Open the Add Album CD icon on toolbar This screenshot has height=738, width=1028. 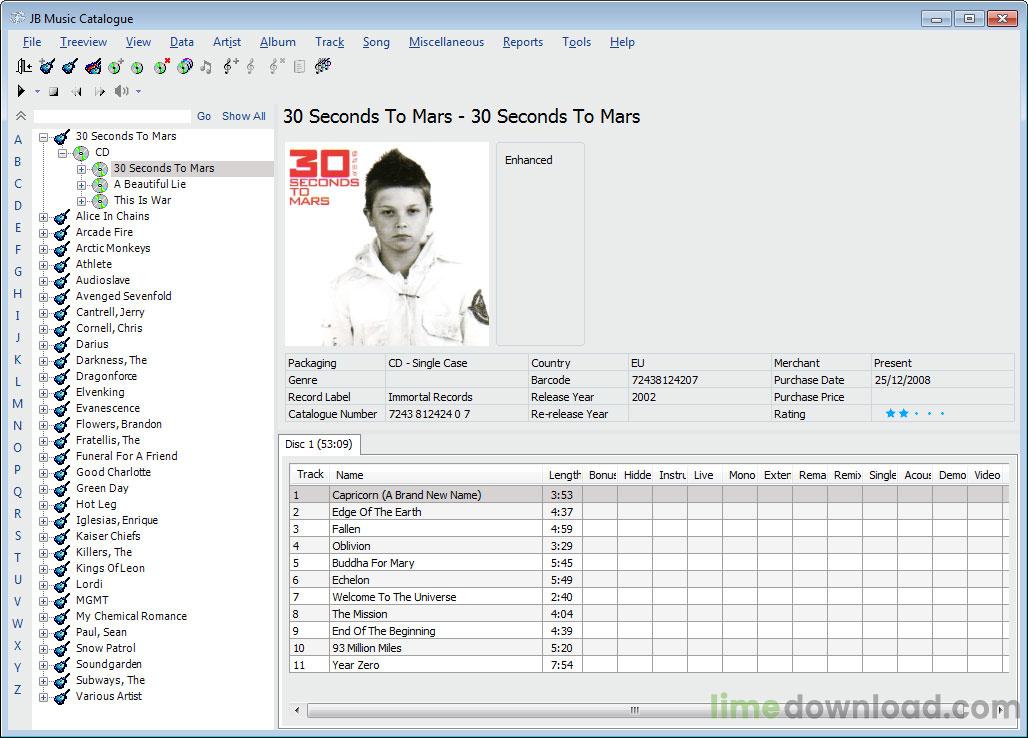coord(113,66)
